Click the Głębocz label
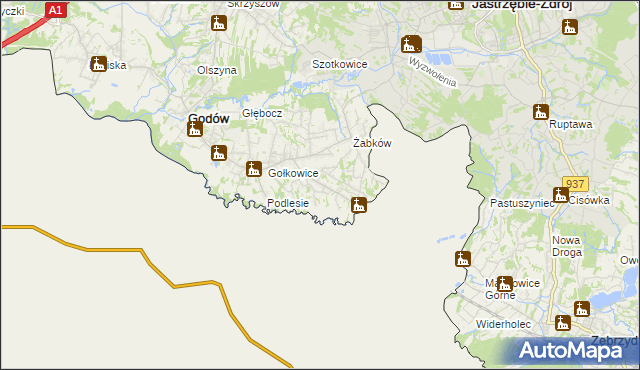This screenshot has width=640, height=370. pos(262,113)
